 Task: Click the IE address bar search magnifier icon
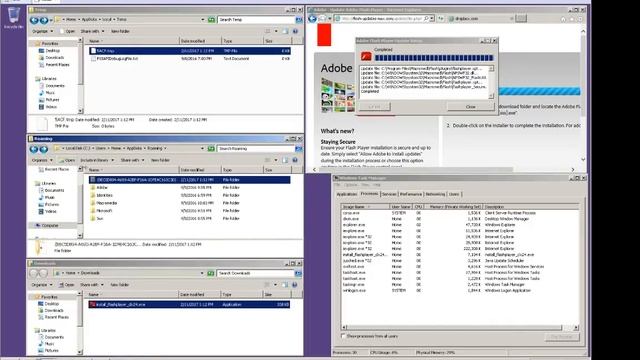[426, 18]
